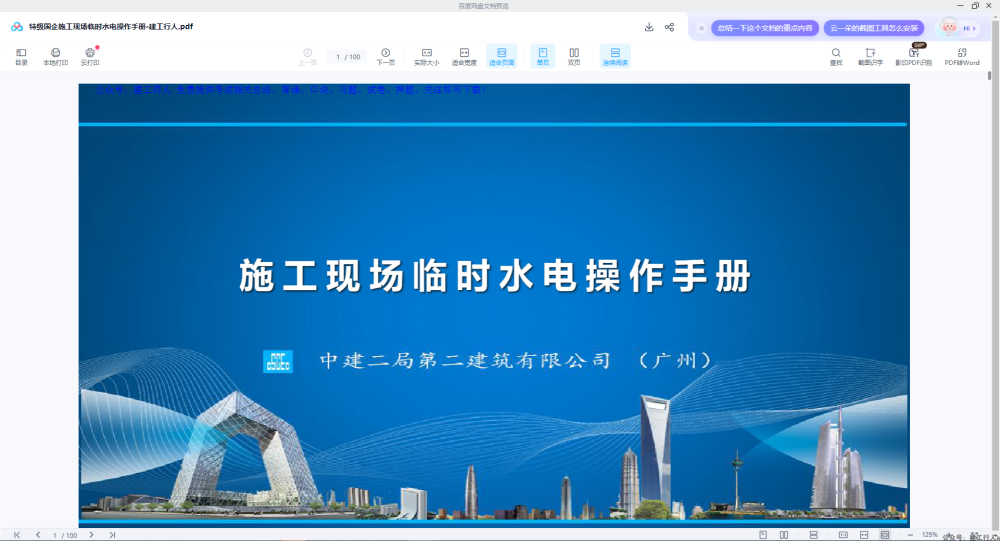Click the Baidu Netdisk logo icon

click(x=17, y=27)
